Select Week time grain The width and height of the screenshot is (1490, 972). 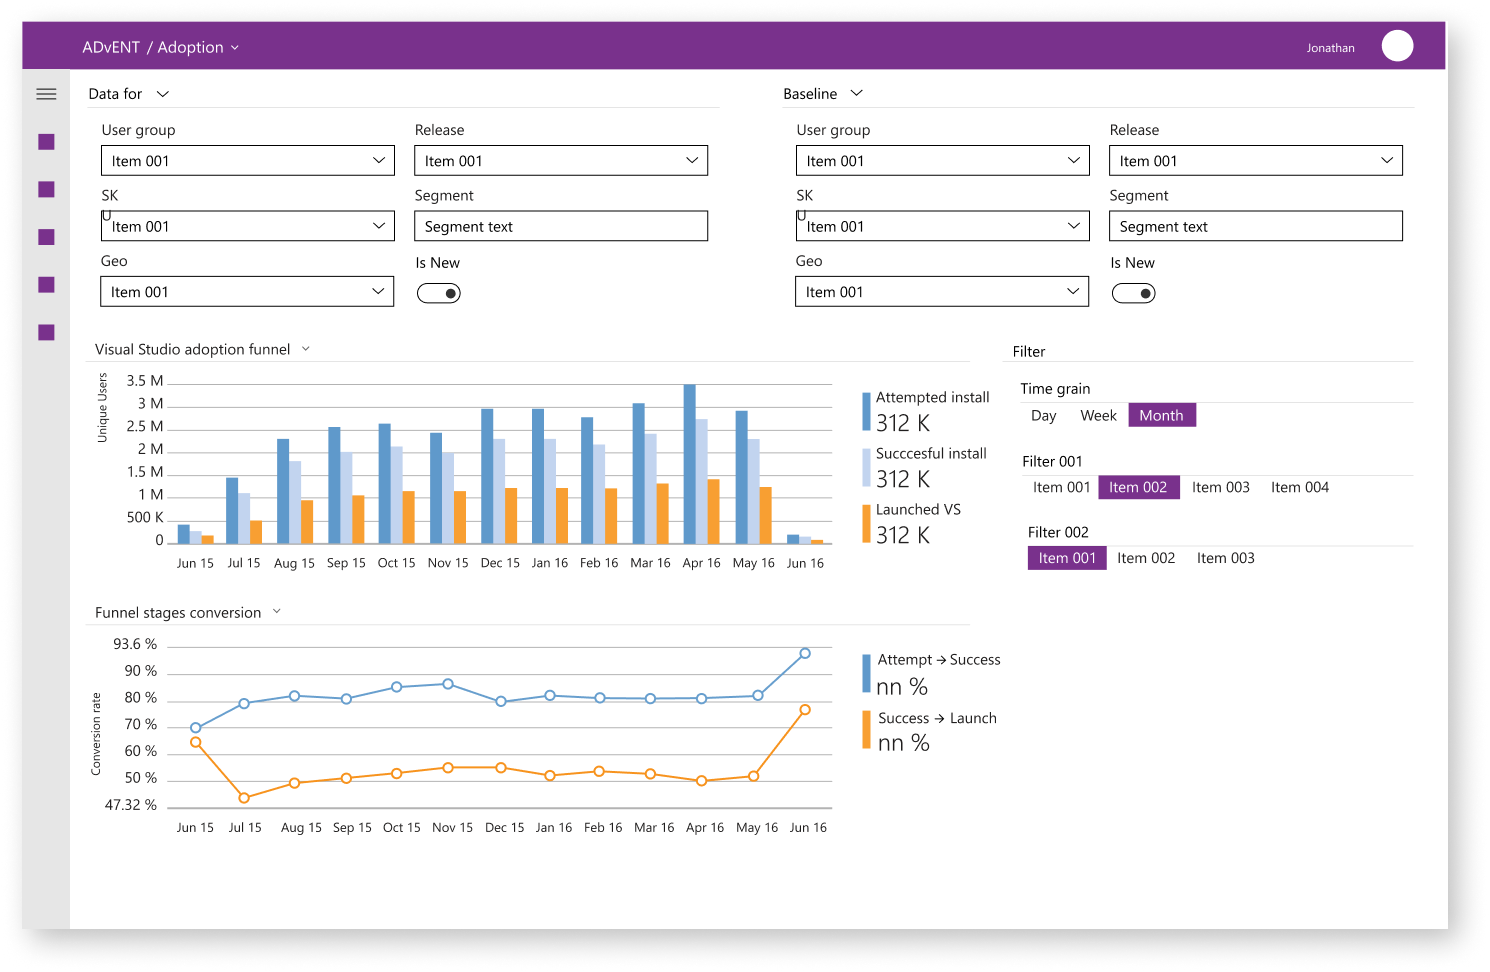pyautogui.click(x=1098, y=416)
